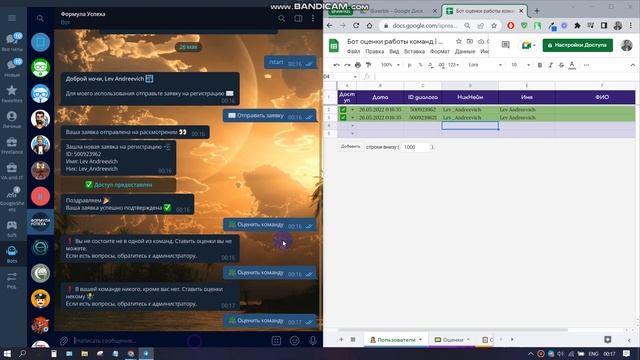This screenshot has height=360, width=640.
Task: Start voice recording with the microphone icon
Action: (x=313, y=340)
